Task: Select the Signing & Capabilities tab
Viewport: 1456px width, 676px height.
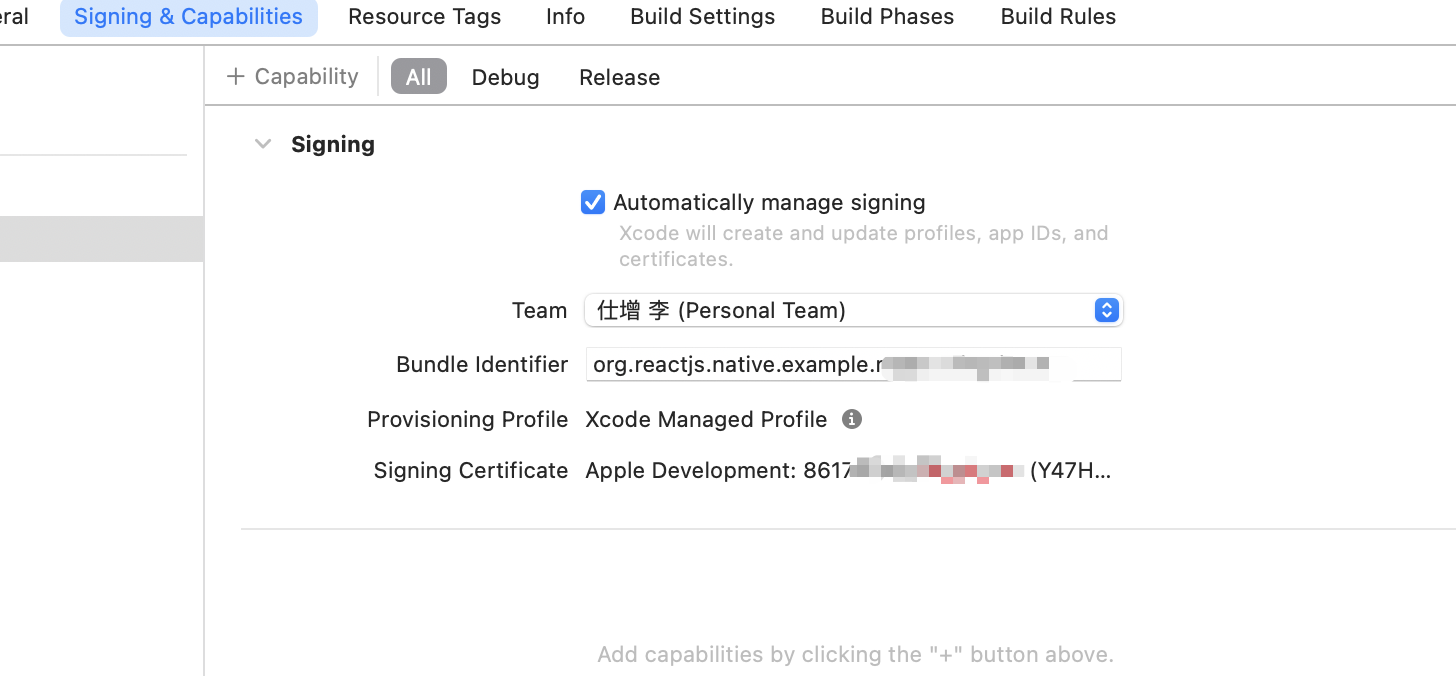Action: pyautogui.click(x=188, y=17)
